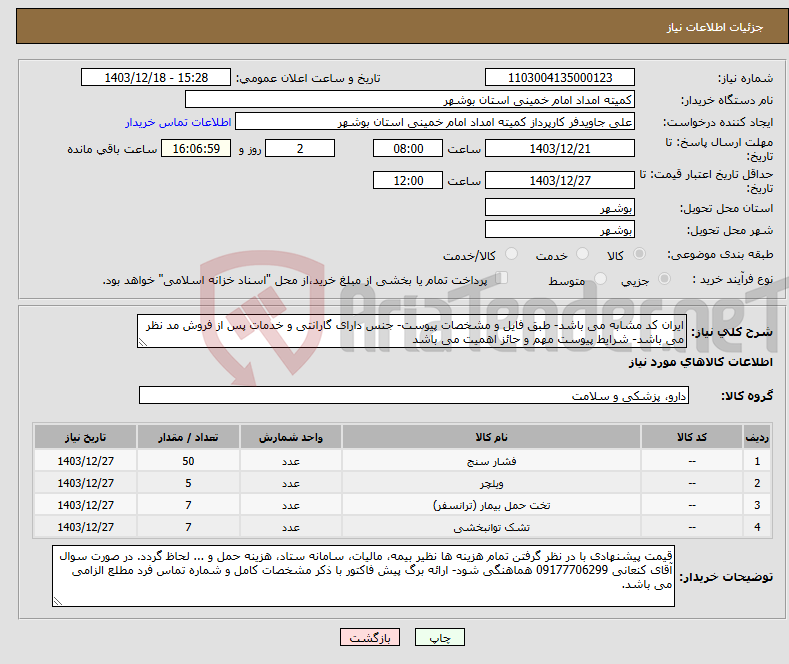The image size is (789, 664).
Task: Click row number 3 in the items table
Action: [757, 505]
